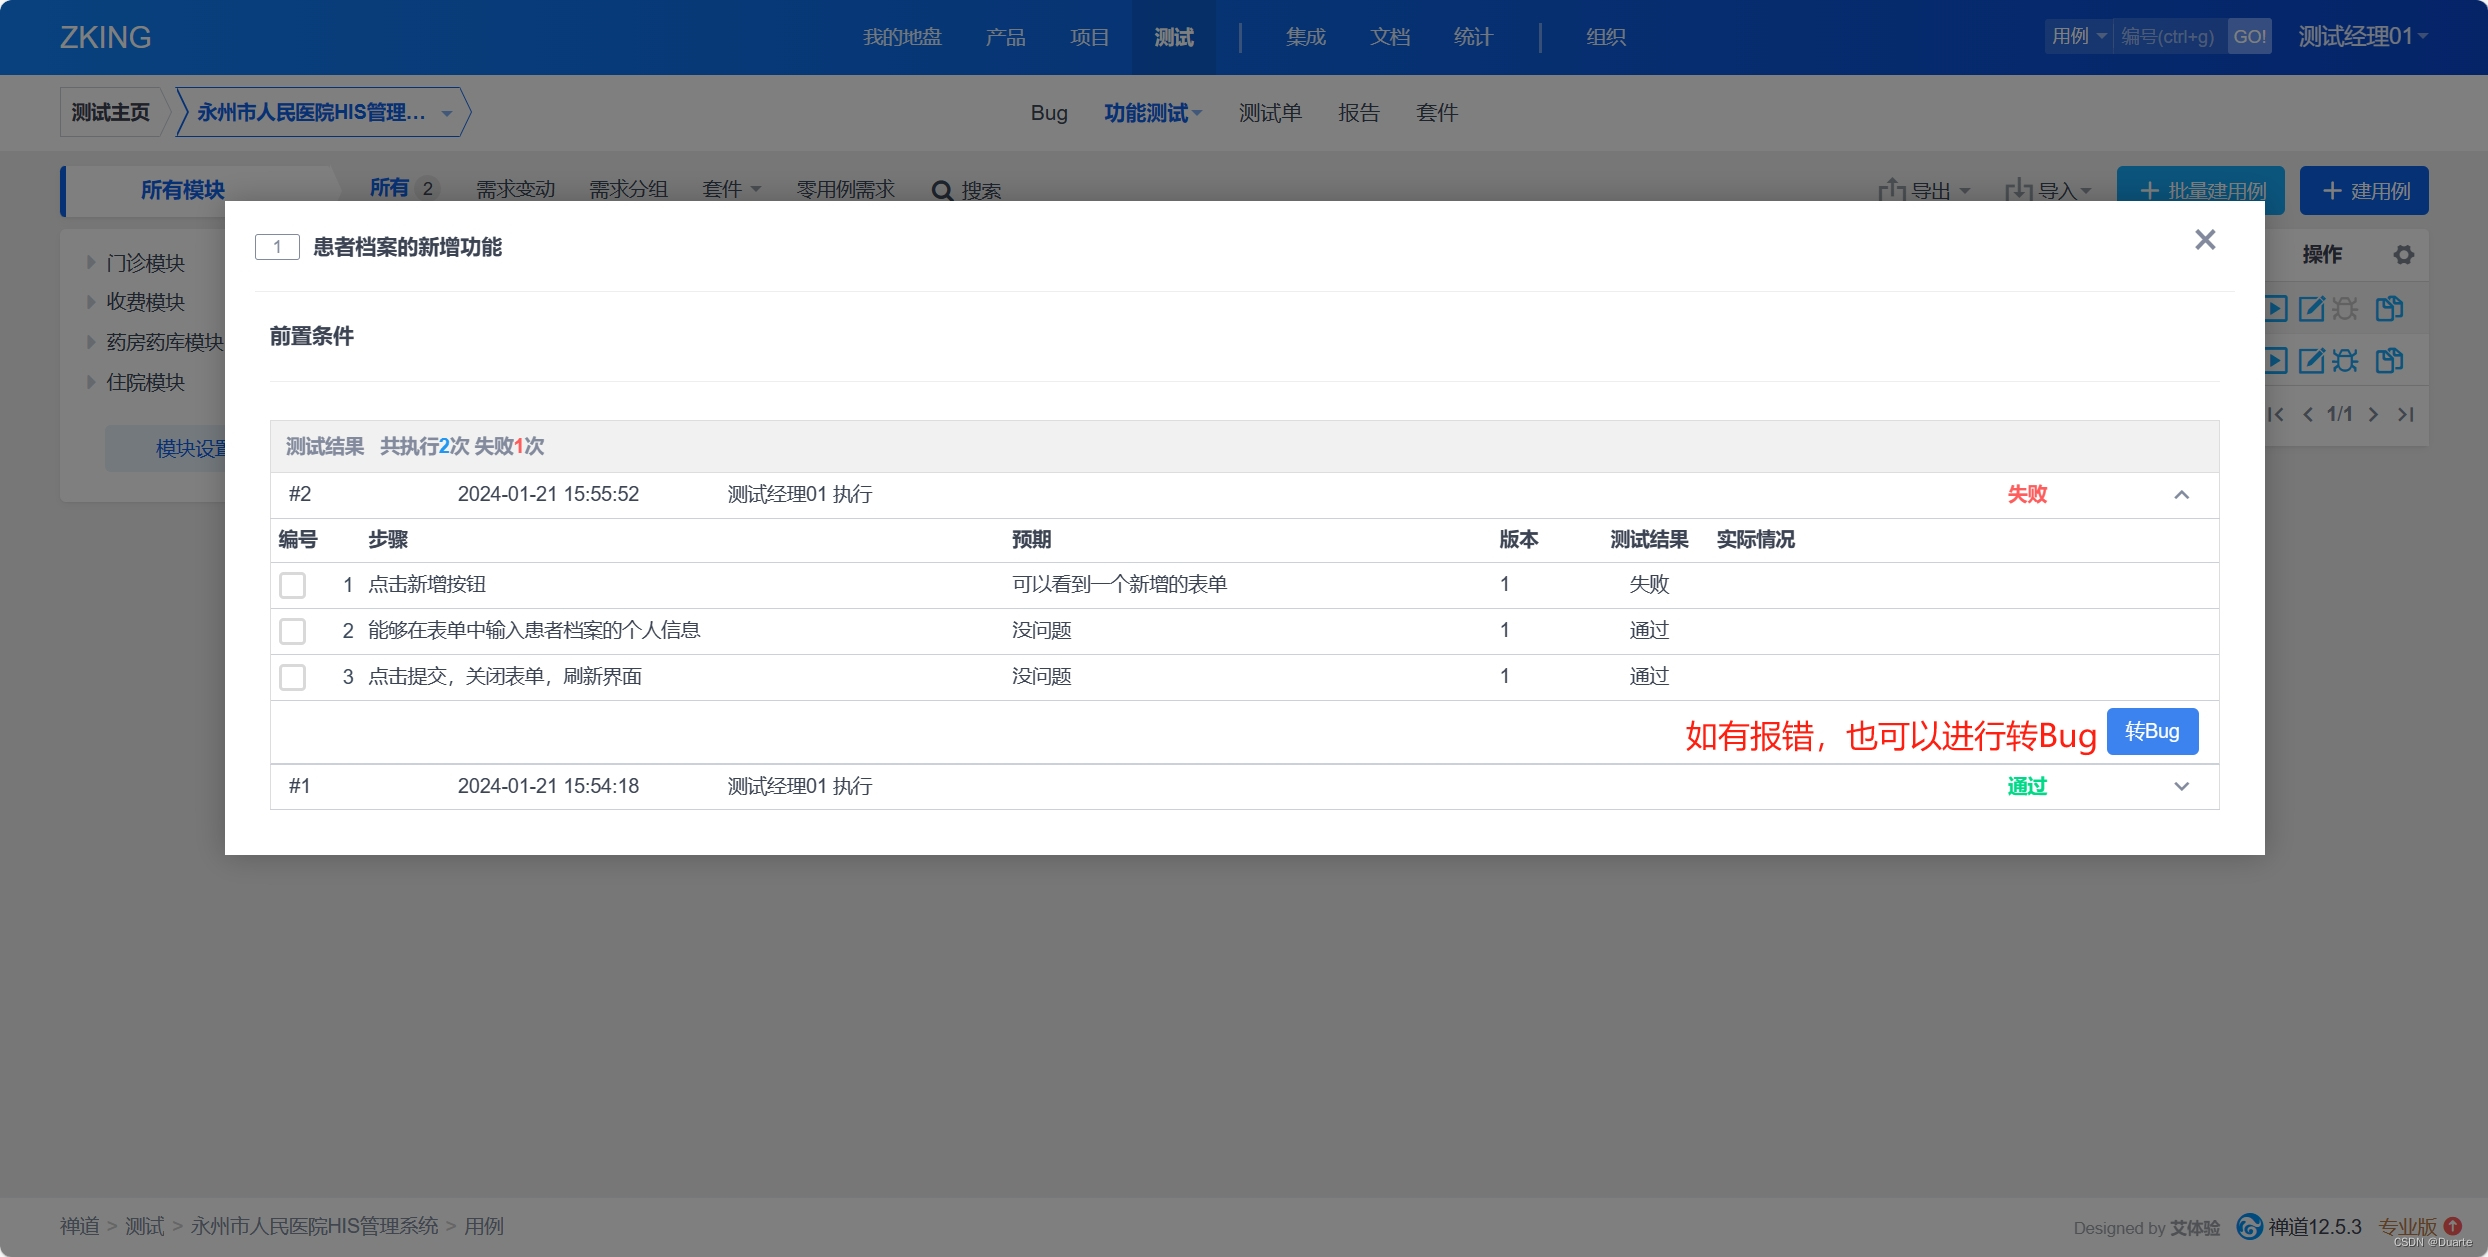The width and height of the screenshot is (2488, 1257).
Task: Close the test result dialog
Action: [2205, 240]
